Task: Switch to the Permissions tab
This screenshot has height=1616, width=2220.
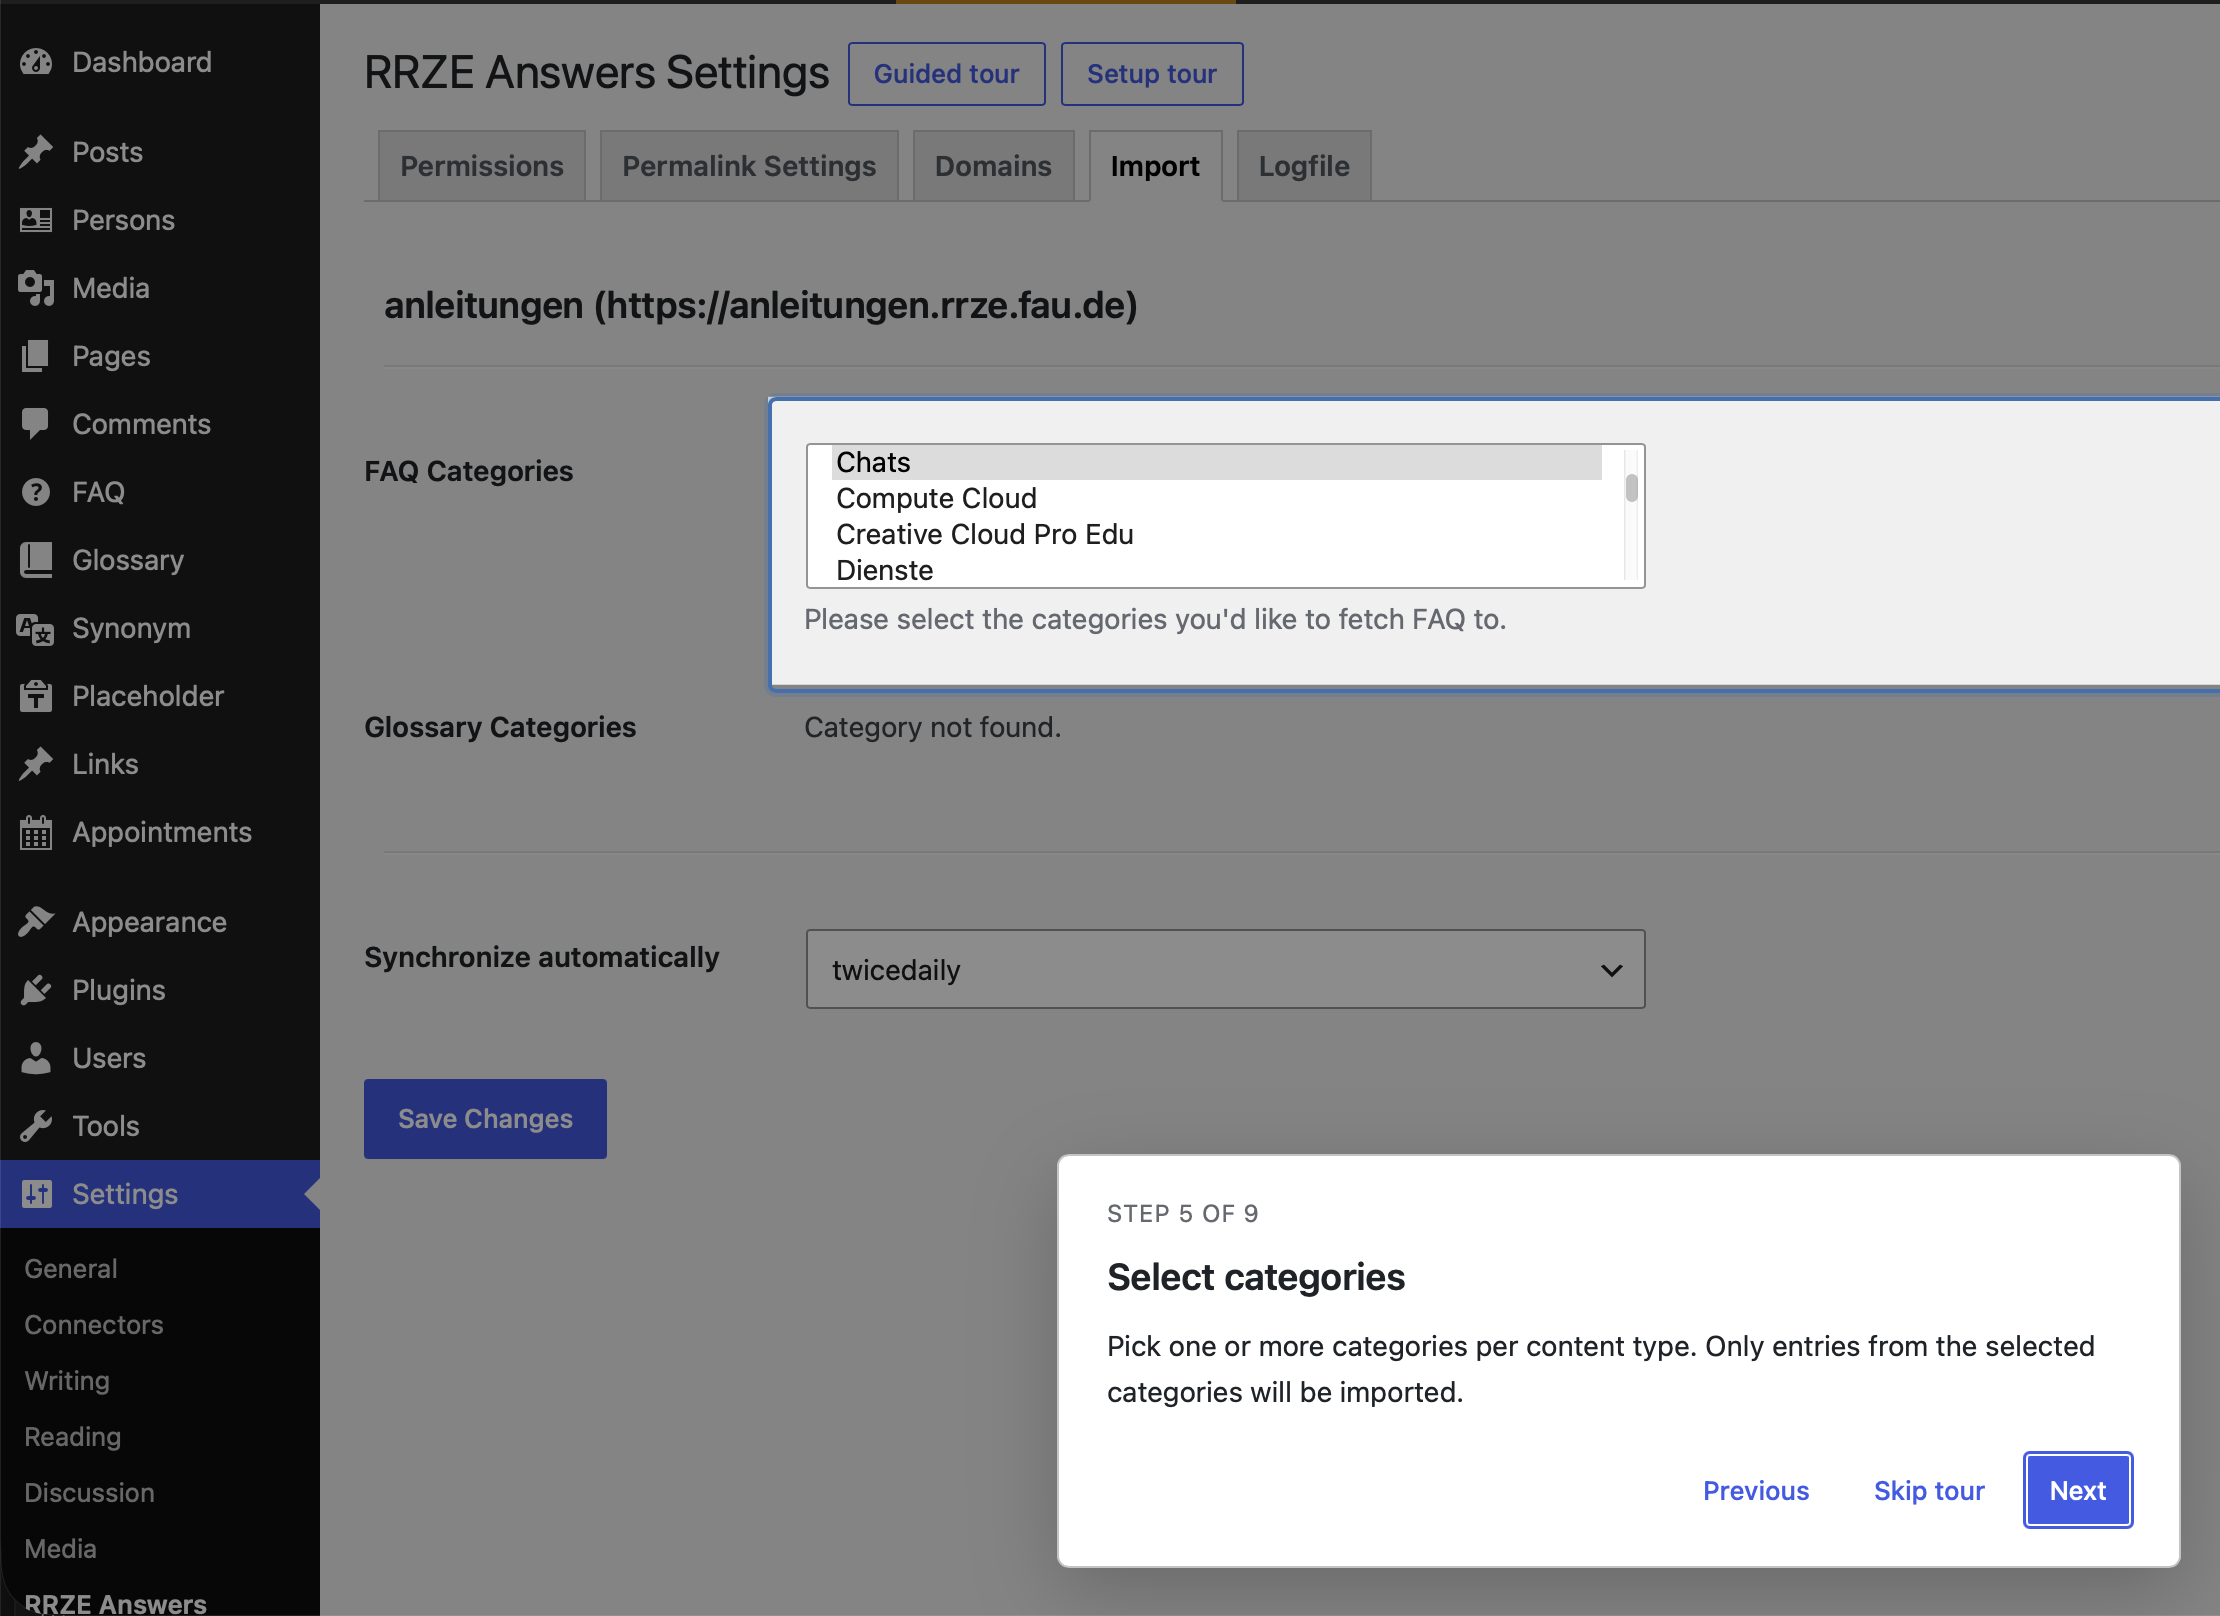Action: (482, 166)
